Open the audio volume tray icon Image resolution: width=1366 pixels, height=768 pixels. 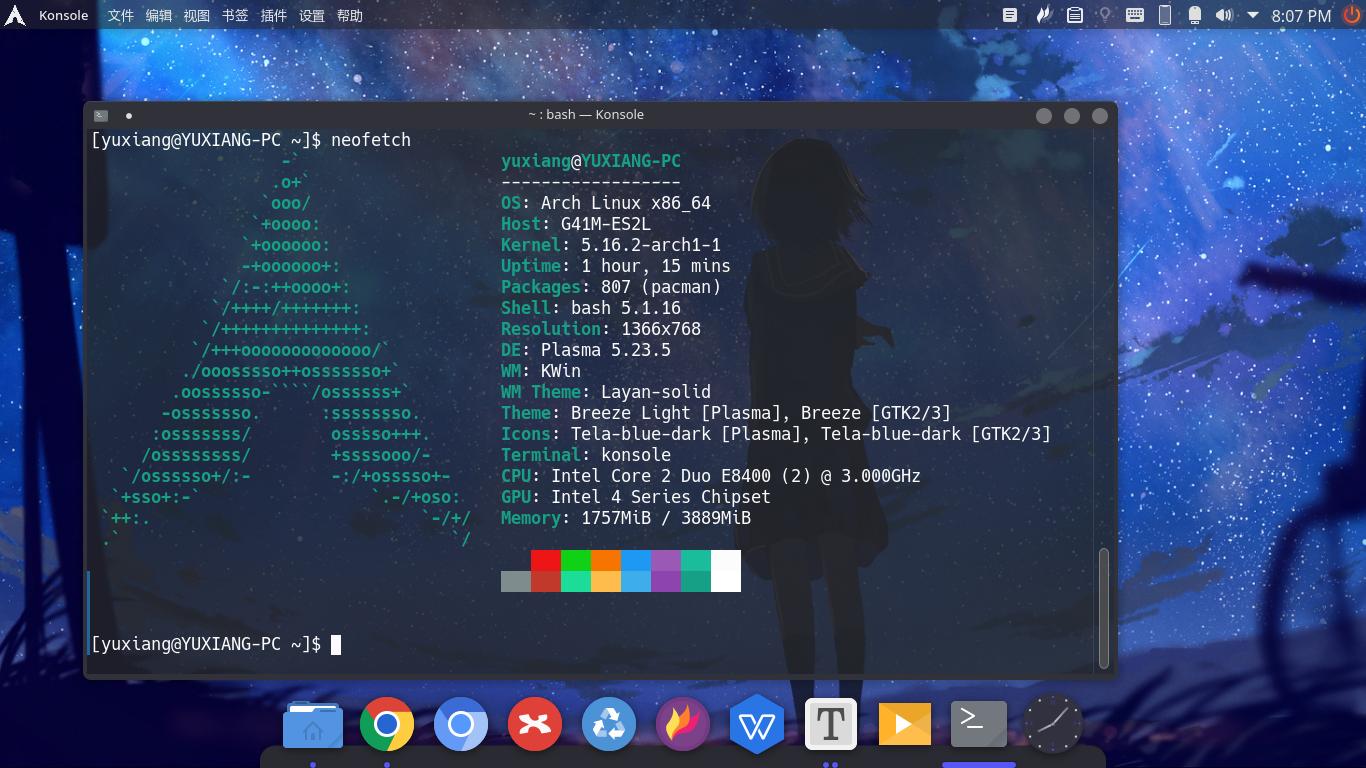coord(1224,15)
